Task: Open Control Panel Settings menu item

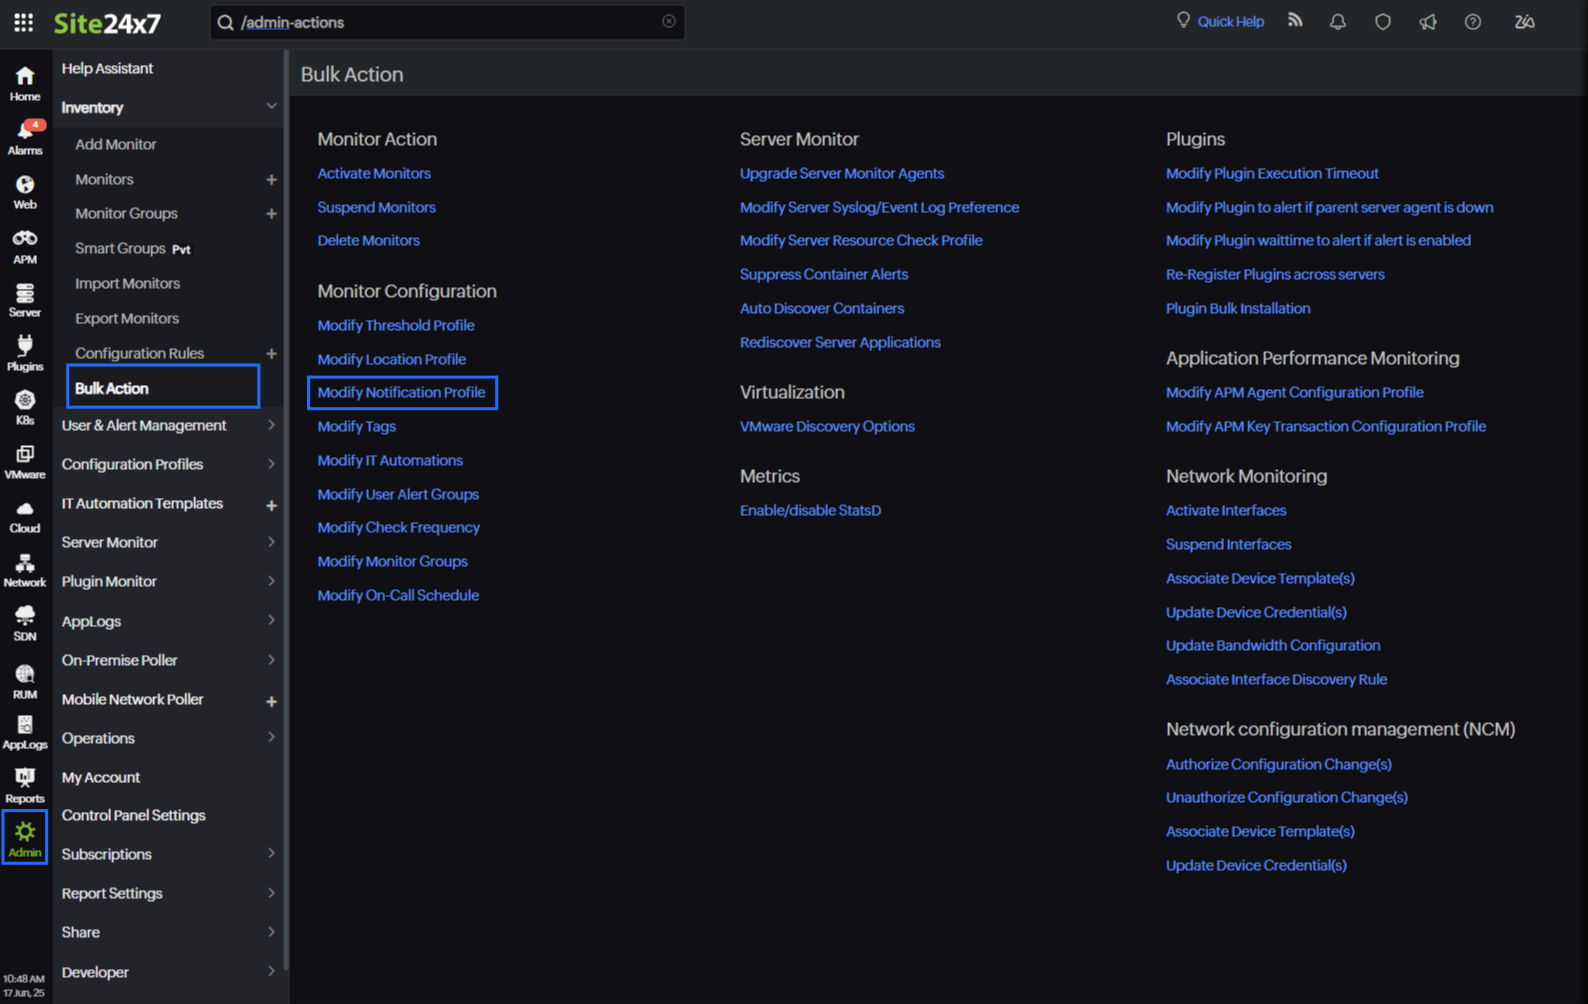Action: click(133, 815)
